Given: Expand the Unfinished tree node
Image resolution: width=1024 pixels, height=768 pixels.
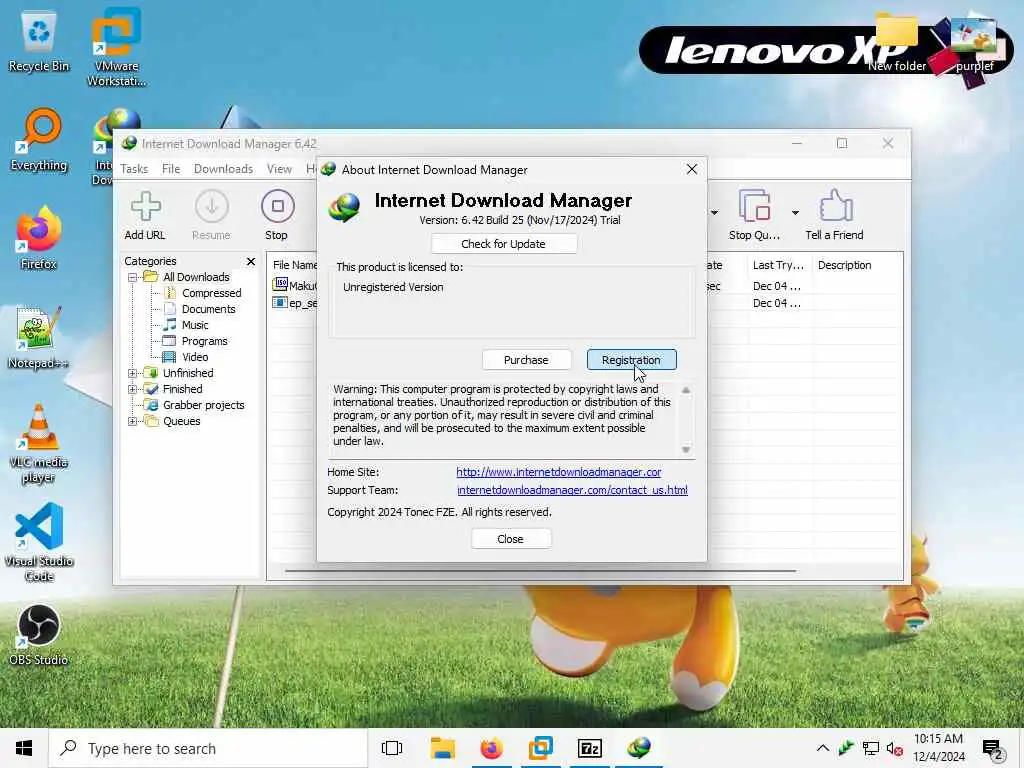Looking at the screenshot, I should tap(133, 374).
